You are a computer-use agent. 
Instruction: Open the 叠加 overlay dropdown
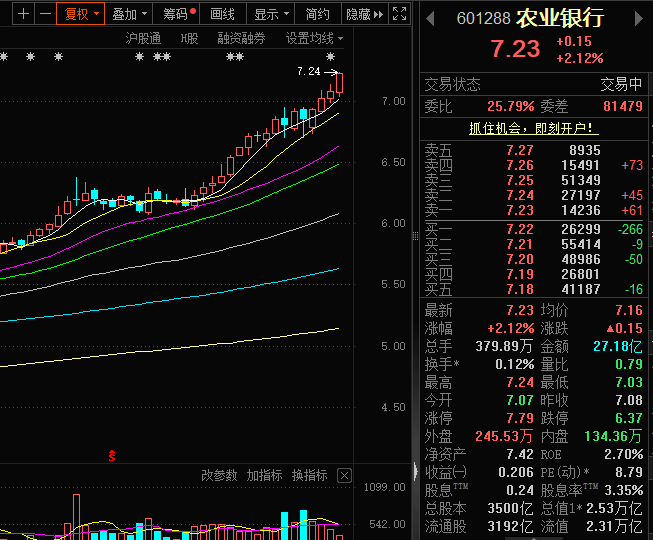pos(130,14)
